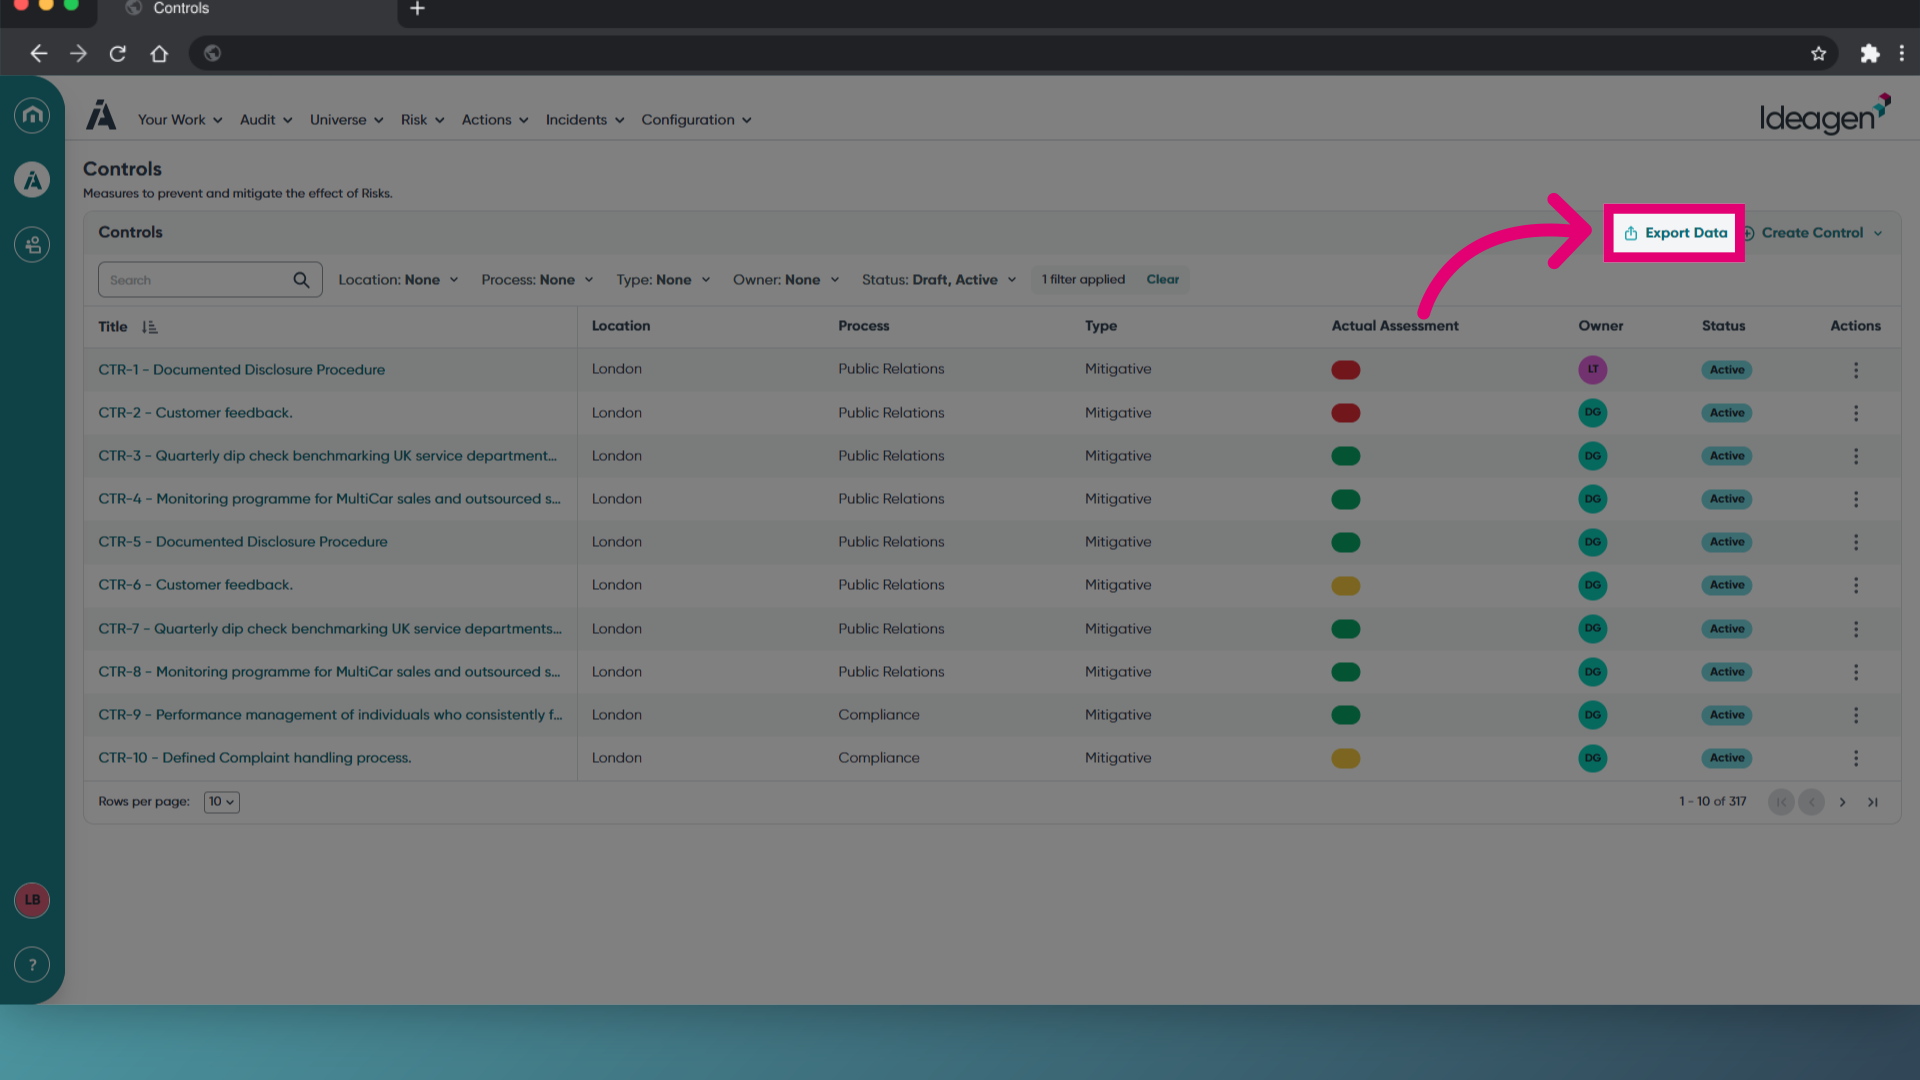
Task: Click the app logo in top navigation
Action: click(101, 116)
